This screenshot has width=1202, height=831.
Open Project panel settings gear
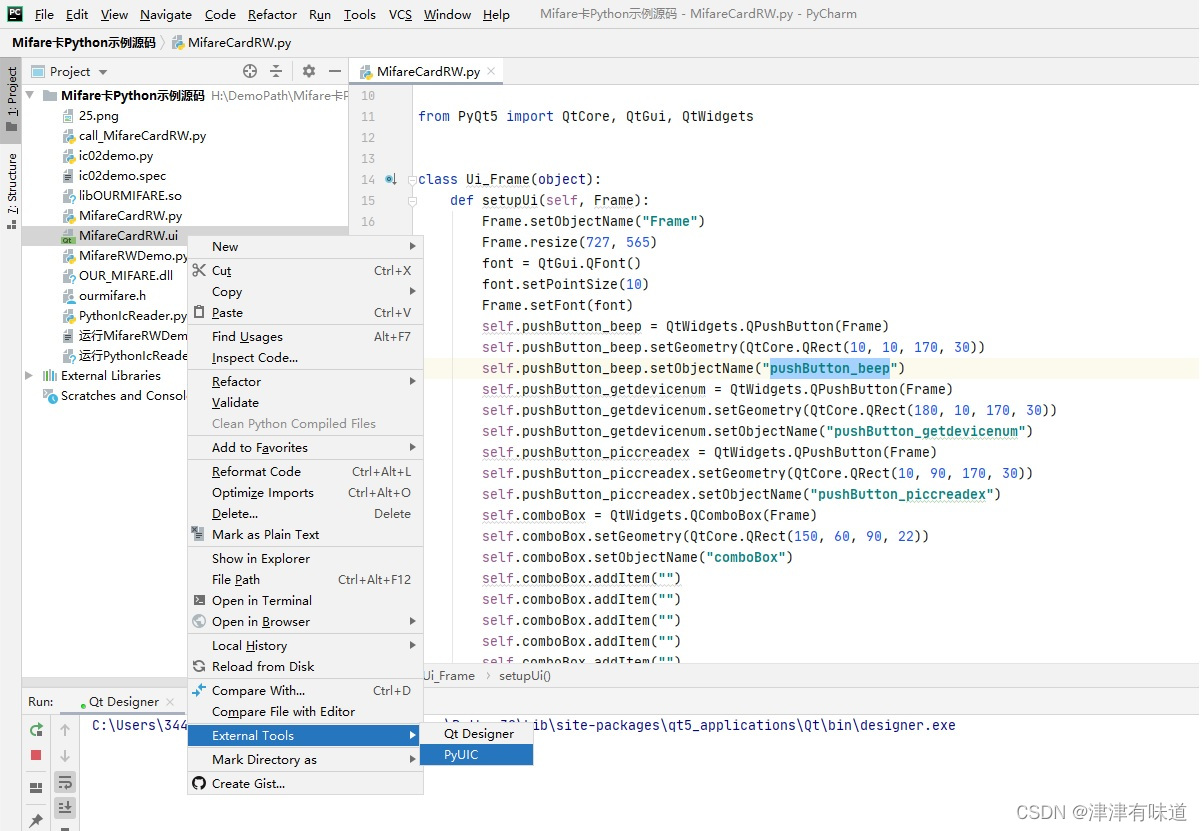click(x=309, y=71)
